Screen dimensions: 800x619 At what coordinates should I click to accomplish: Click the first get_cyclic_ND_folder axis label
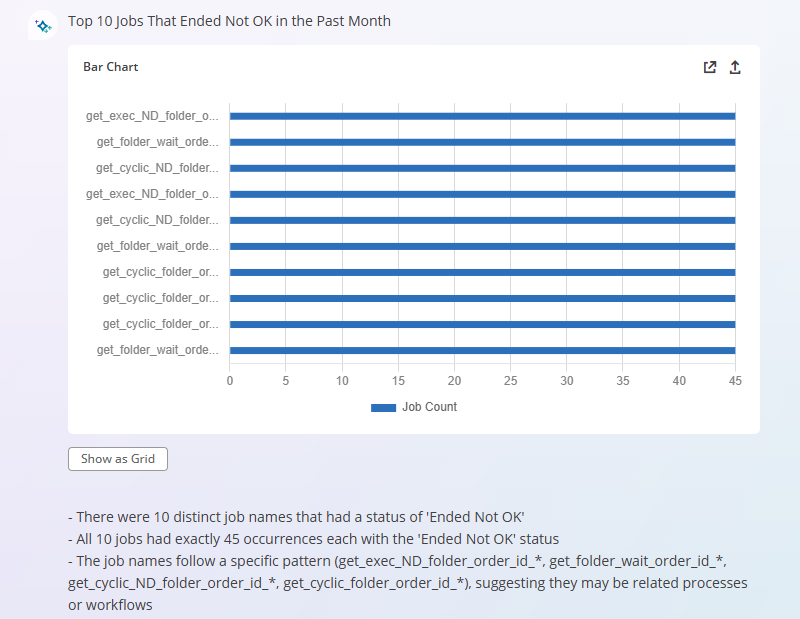coord(157,168)
